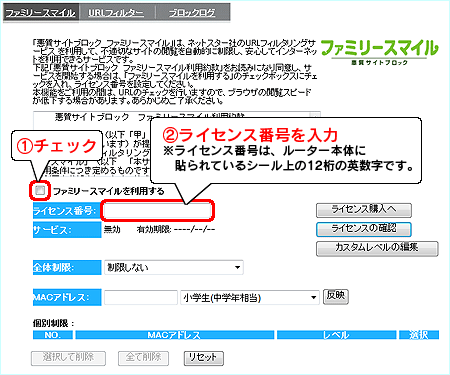Open the ブロックログ tab
Screen dimensions: 450x375
(x=192, y=13)
